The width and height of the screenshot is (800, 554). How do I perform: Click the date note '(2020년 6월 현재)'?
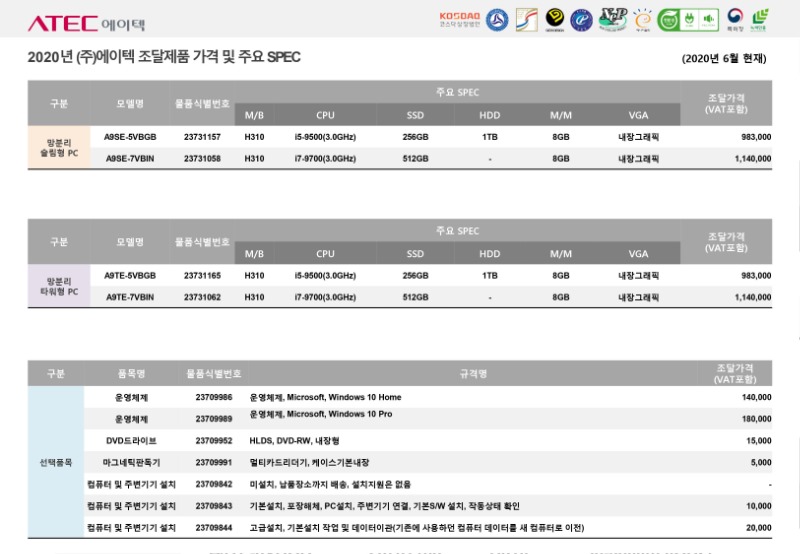point(724,59)
